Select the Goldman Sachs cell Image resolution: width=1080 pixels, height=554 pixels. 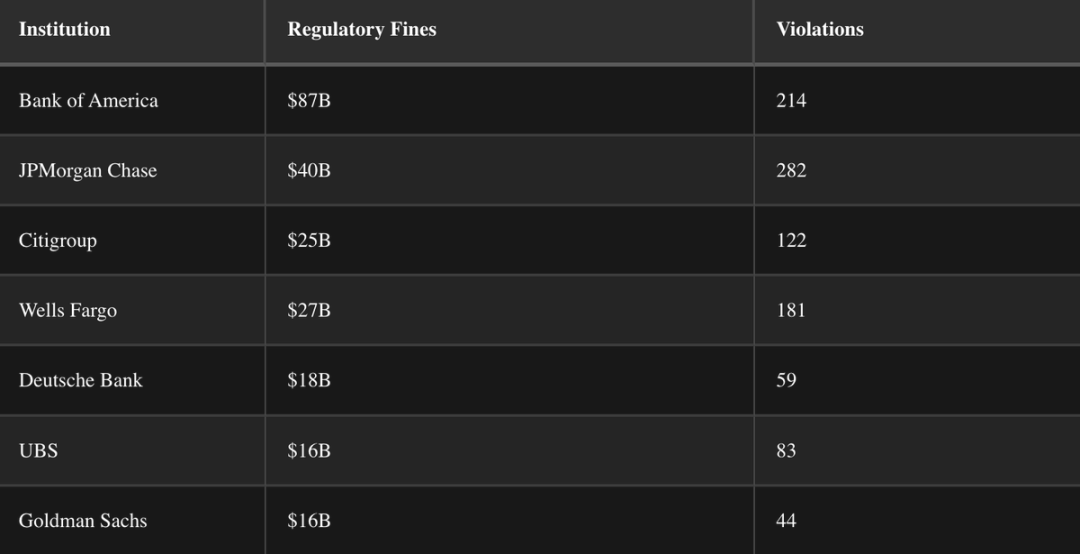83,520
